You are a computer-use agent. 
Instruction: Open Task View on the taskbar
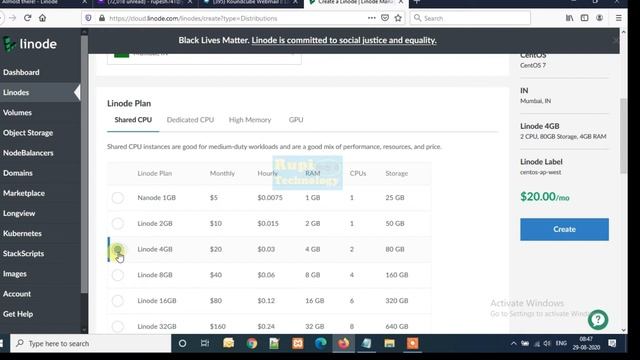205,344
